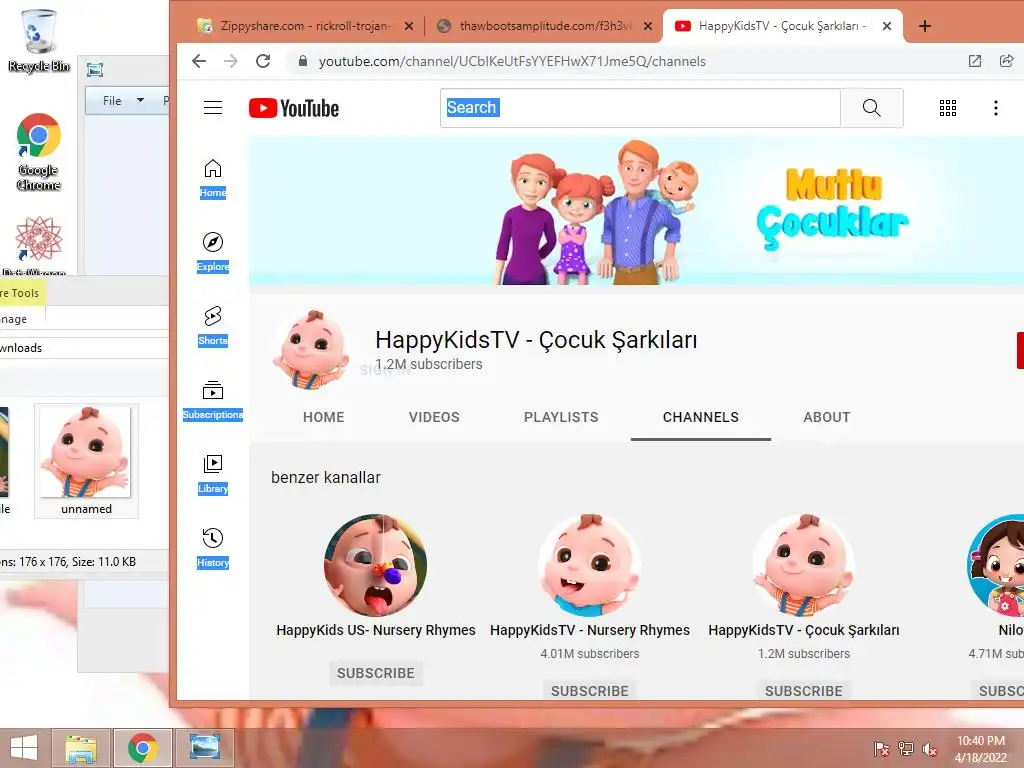Click the open-in-app icon in address bar
The width and height of the screenshot is (1024, 768).
[975, 61]
